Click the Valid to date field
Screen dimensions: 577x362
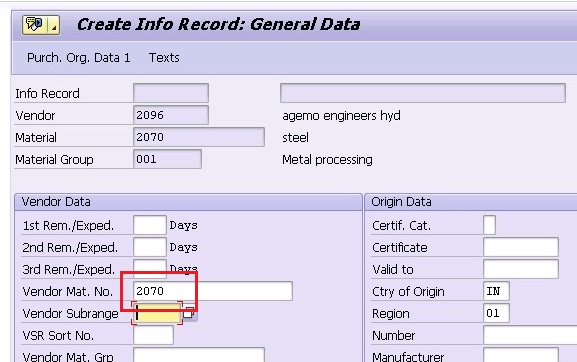coord(521,269)
